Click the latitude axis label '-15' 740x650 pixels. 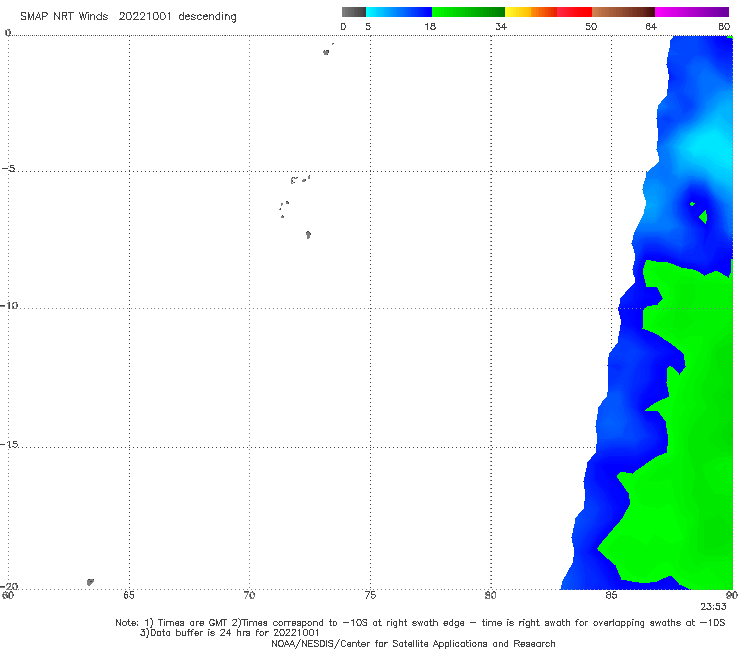(9, 444)
